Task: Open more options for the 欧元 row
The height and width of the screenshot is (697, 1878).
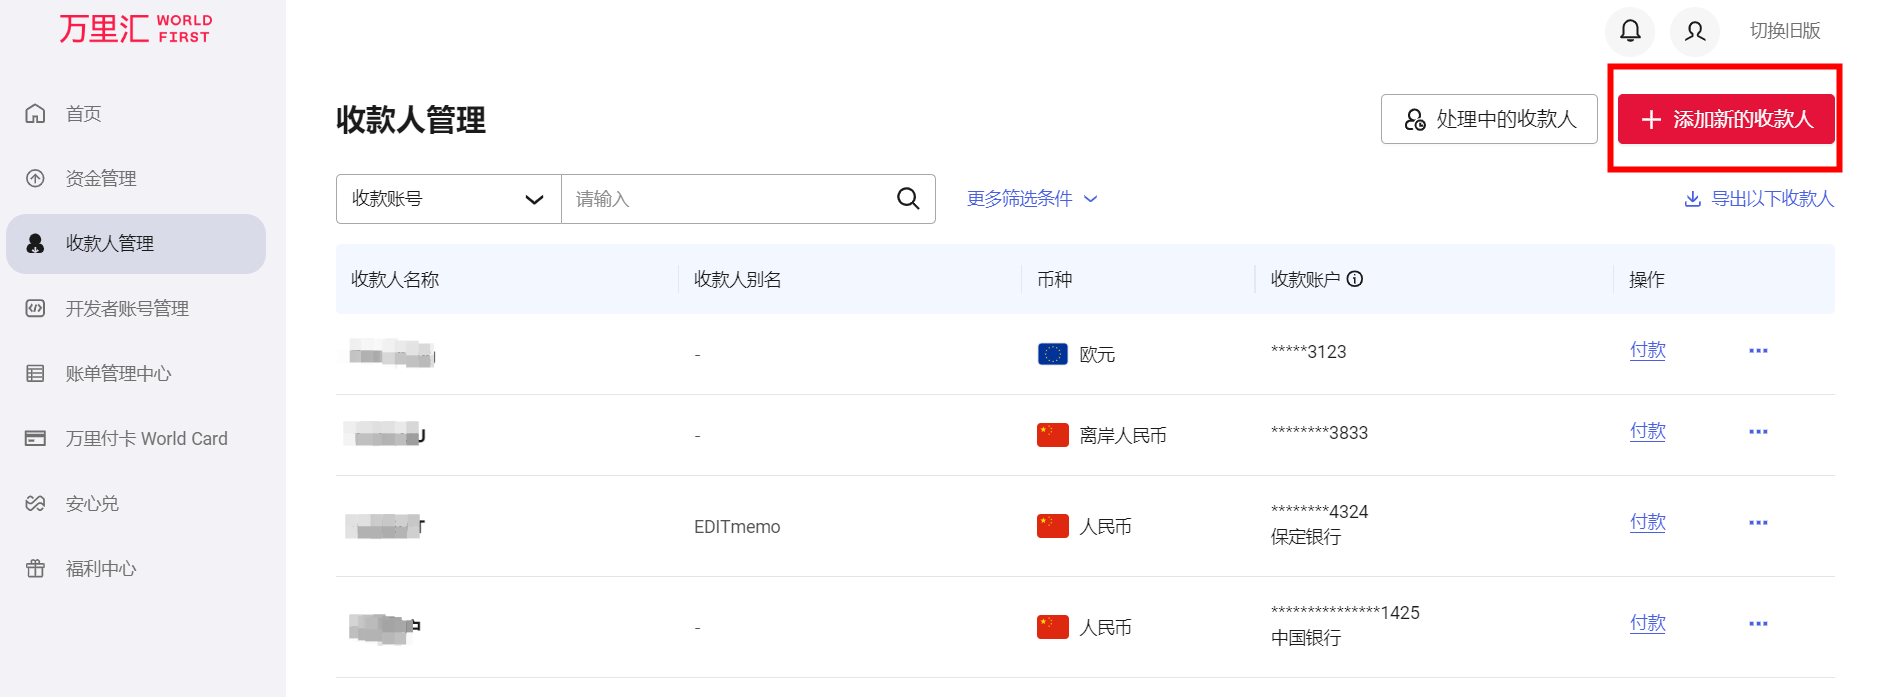Action: [x=1758, y=351]
